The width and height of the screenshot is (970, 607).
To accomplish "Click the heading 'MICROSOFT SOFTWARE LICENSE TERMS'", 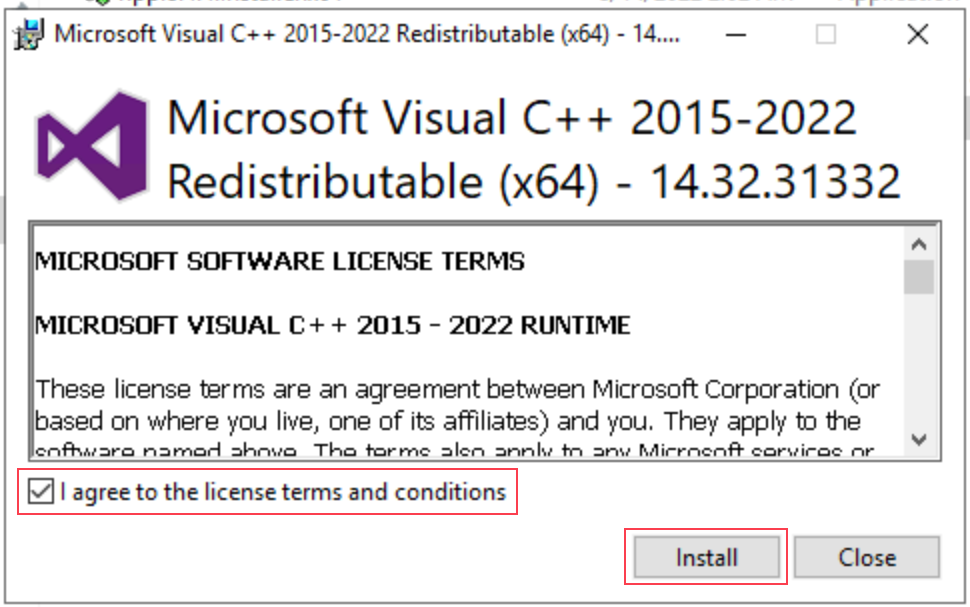I will click(x=280, y=261).
